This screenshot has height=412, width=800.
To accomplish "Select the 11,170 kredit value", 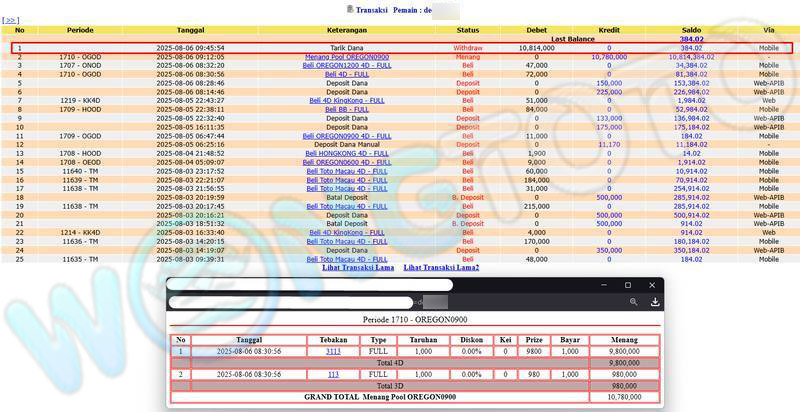I will tap(609, 145).
